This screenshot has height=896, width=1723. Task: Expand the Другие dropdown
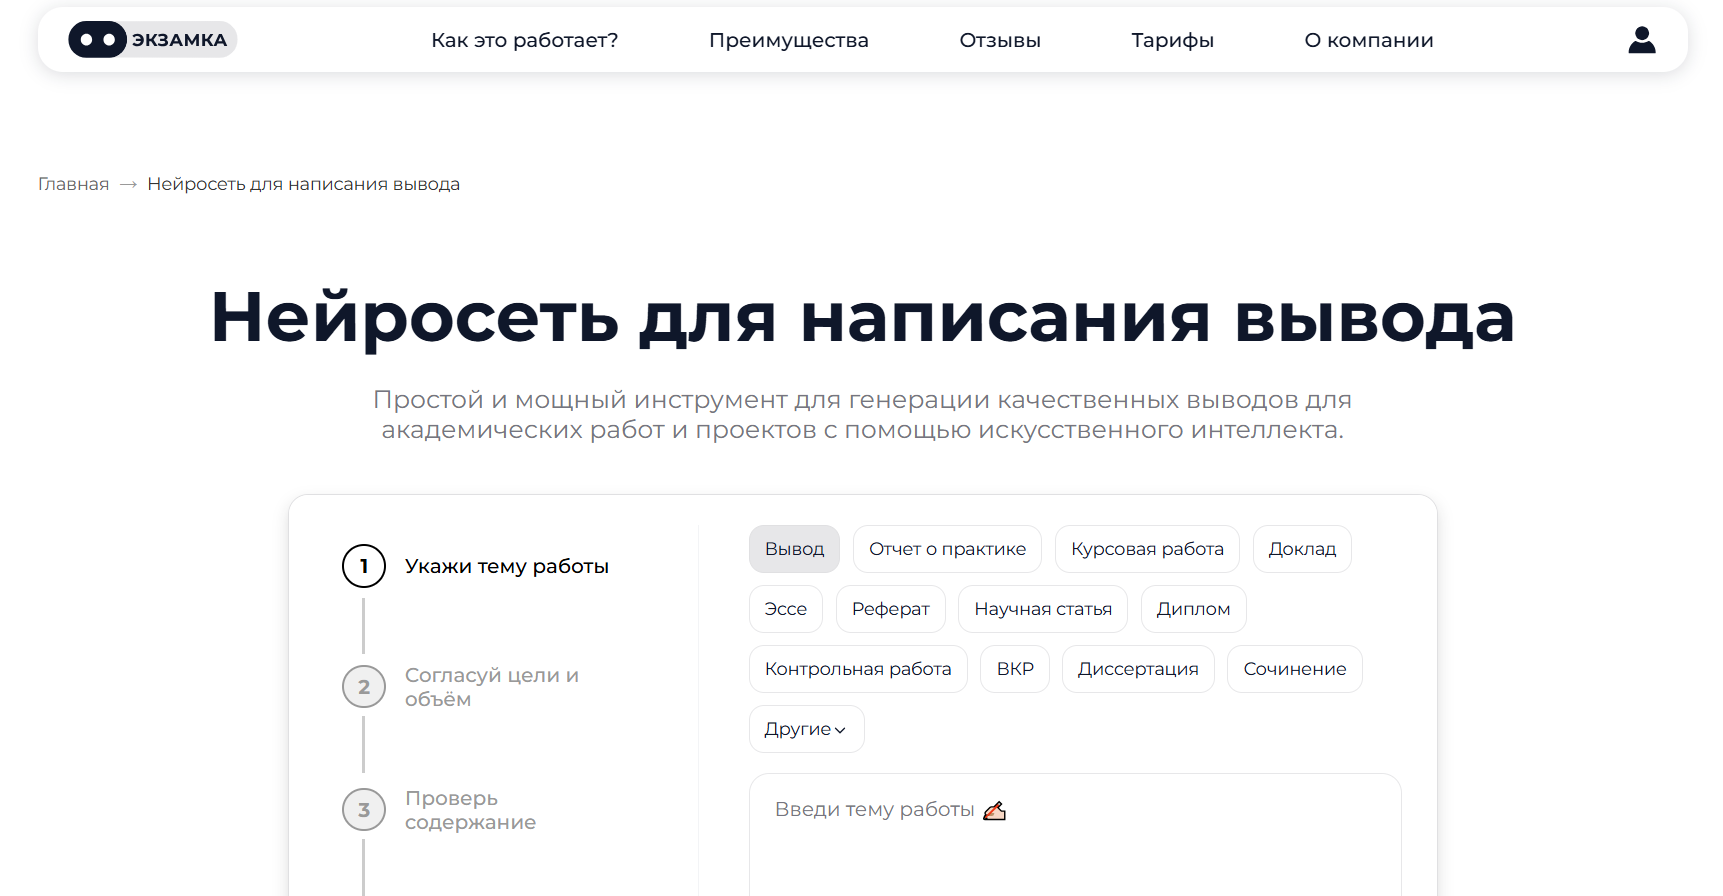pyautogui.click(x=806, y=729)
